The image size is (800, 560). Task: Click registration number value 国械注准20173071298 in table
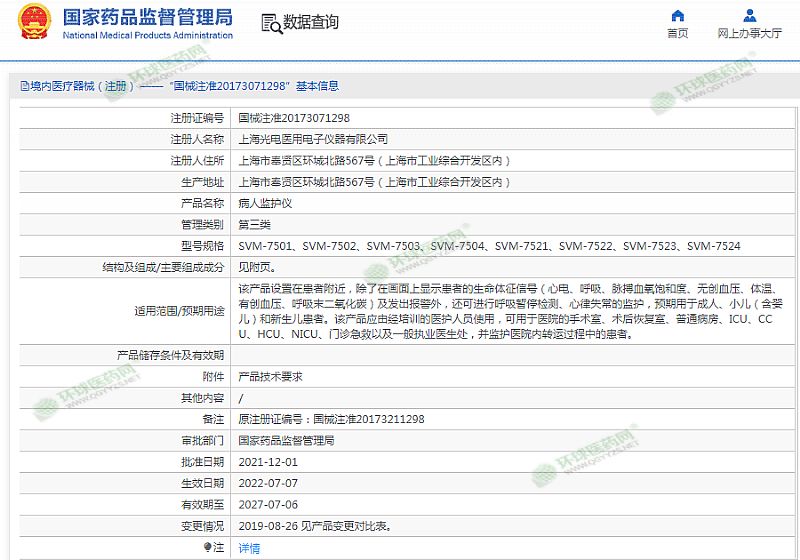point(294,118)
